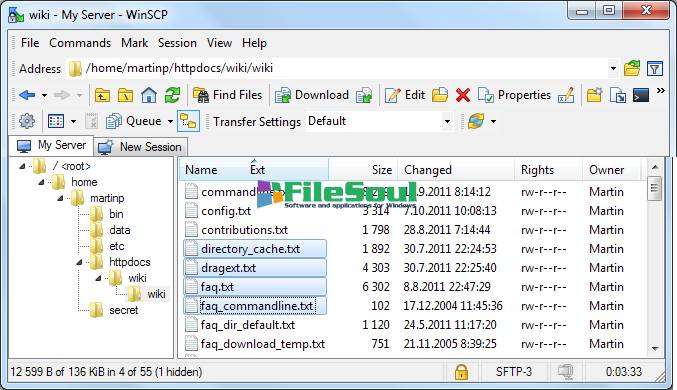Viewport: 677px width, 390px height.
Task: Click the Queue button
Action: tap(134, 121)
